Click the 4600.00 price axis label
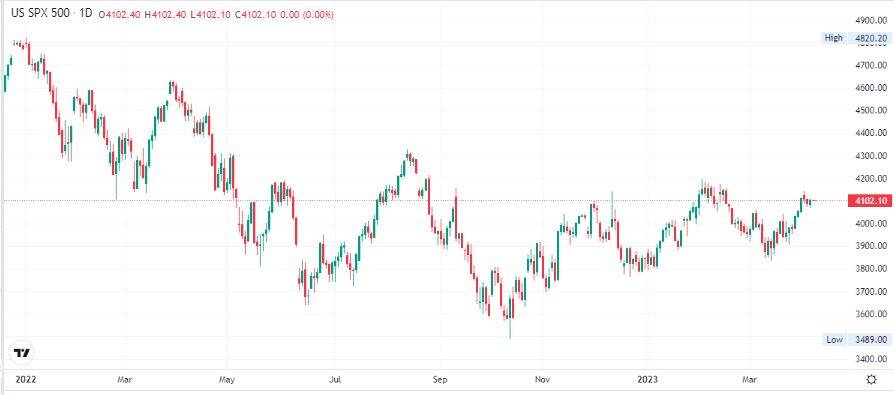The image size is (894, 395). click(x=871, y=88)
